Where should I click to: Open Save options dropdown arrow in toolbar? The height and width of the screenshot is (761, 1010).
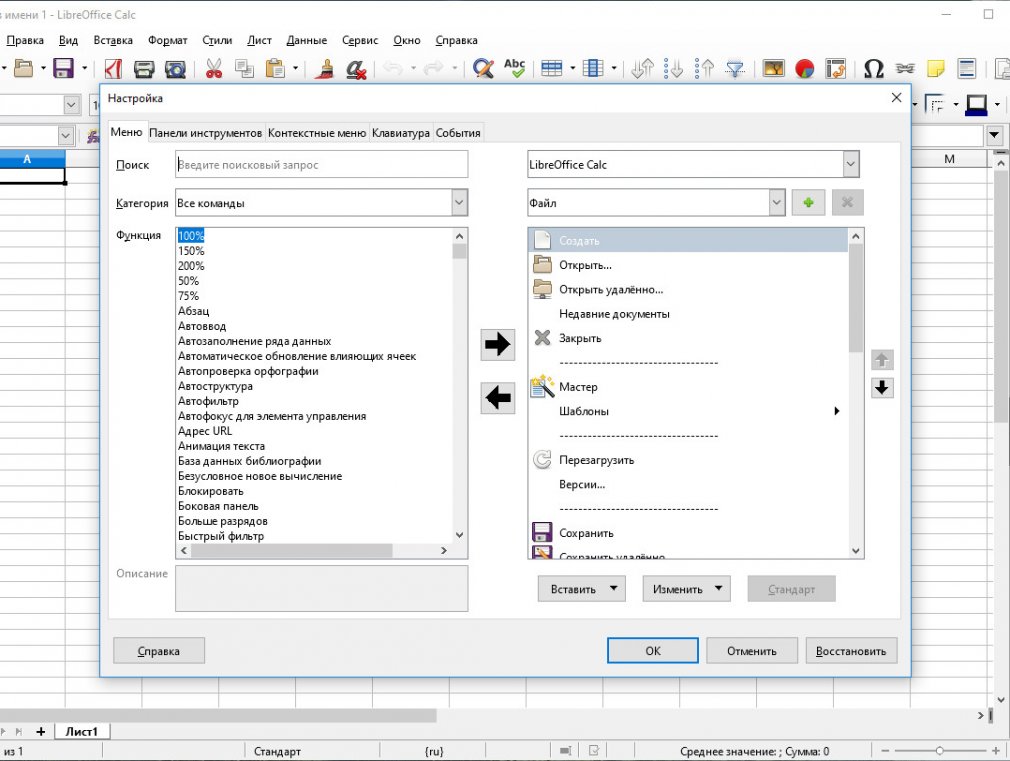pyautogui.click(x=84, y=68)
